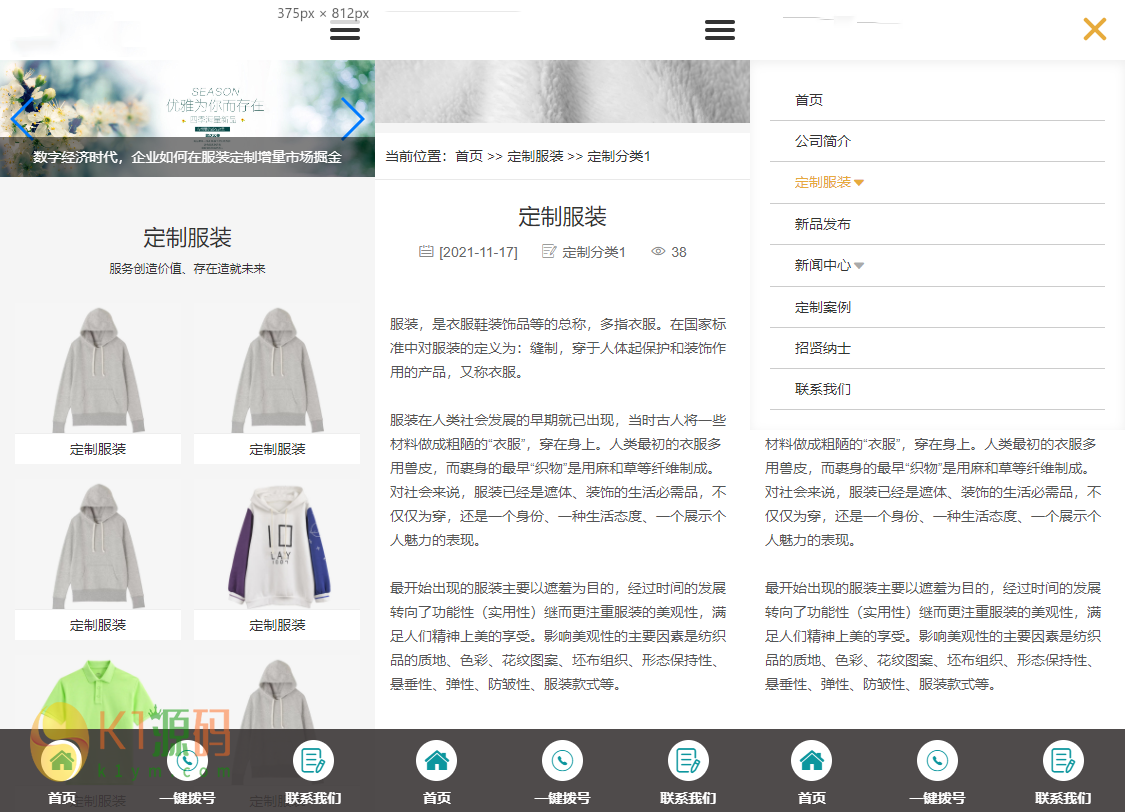Tap contact us icon in right panel bottom bar

(x=1063, y=760)
